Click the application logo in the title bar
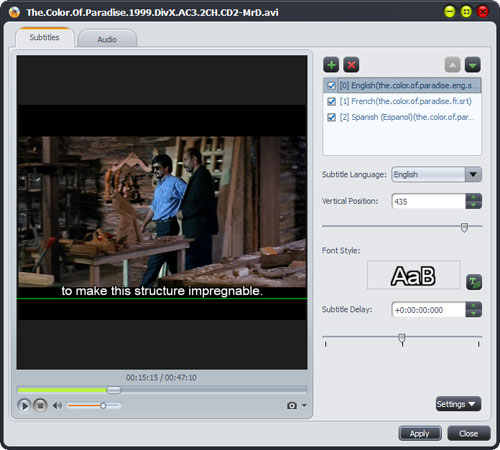Image resolution: width=500 pixels, height=450 pixels. 14,12
